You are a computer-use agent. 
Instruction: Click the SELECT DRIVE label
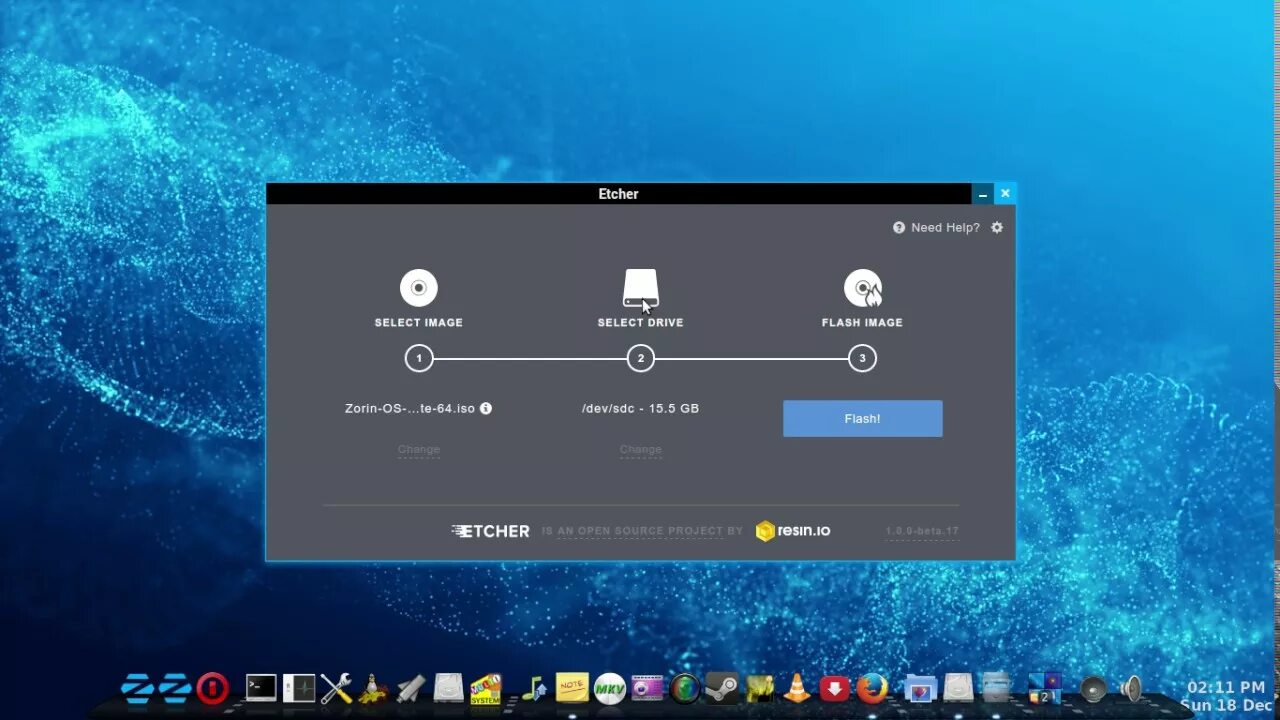coord(641,323)
